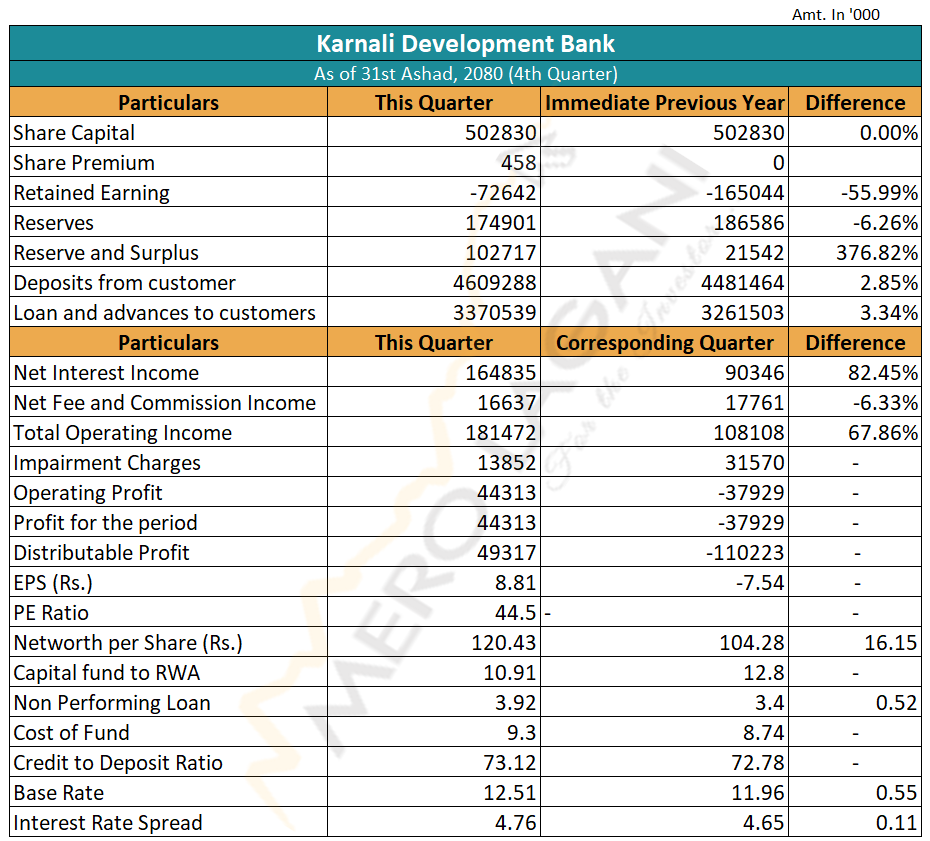Click Net Fee and Commission value "16637"
Viewport: 930px width, 841px height.
507,403
